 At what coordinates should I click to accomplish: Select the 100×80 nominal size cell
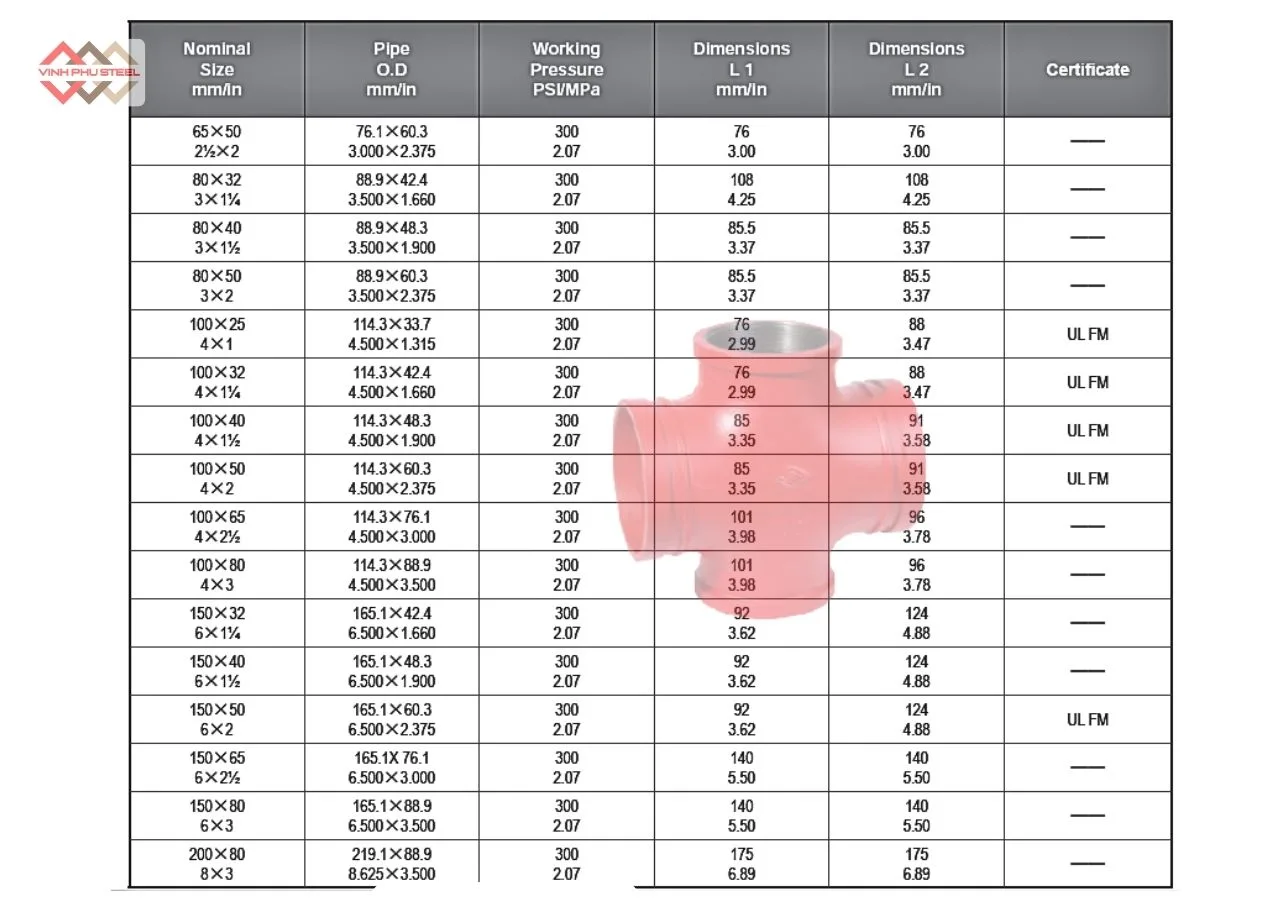(217, 574)
